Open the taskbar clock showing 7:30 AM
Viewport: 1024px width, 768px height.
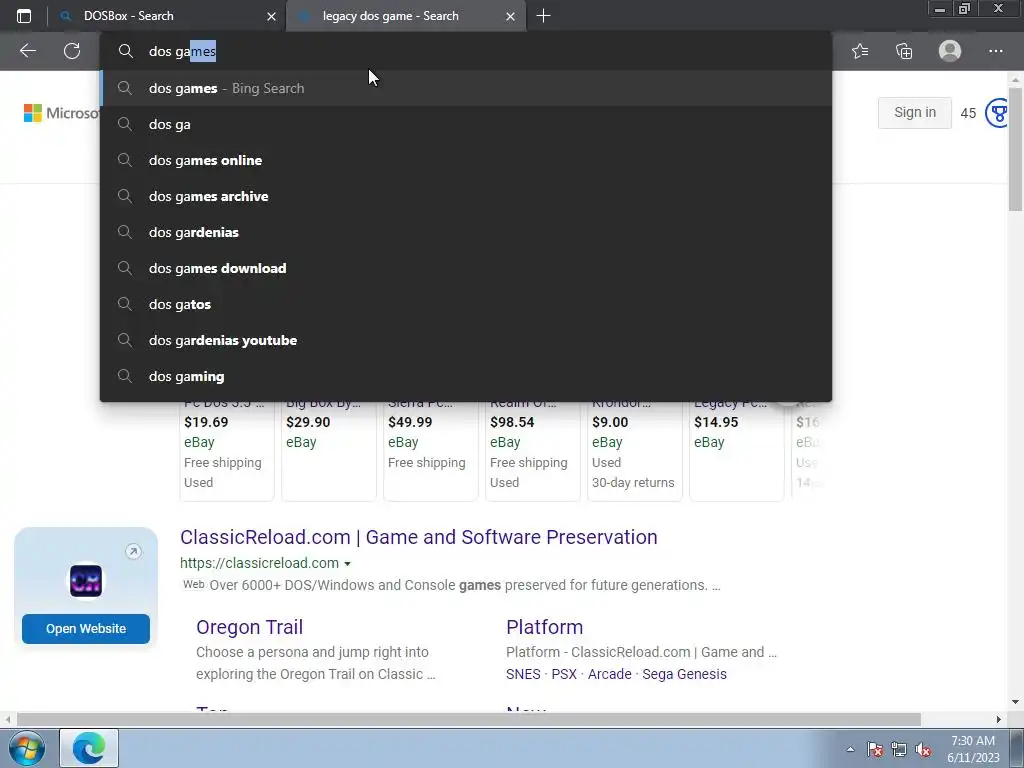973,749
